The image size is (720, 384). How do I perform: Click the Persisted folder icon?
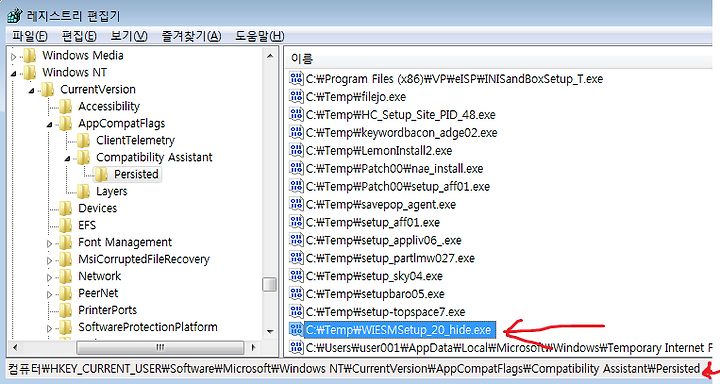101,175
